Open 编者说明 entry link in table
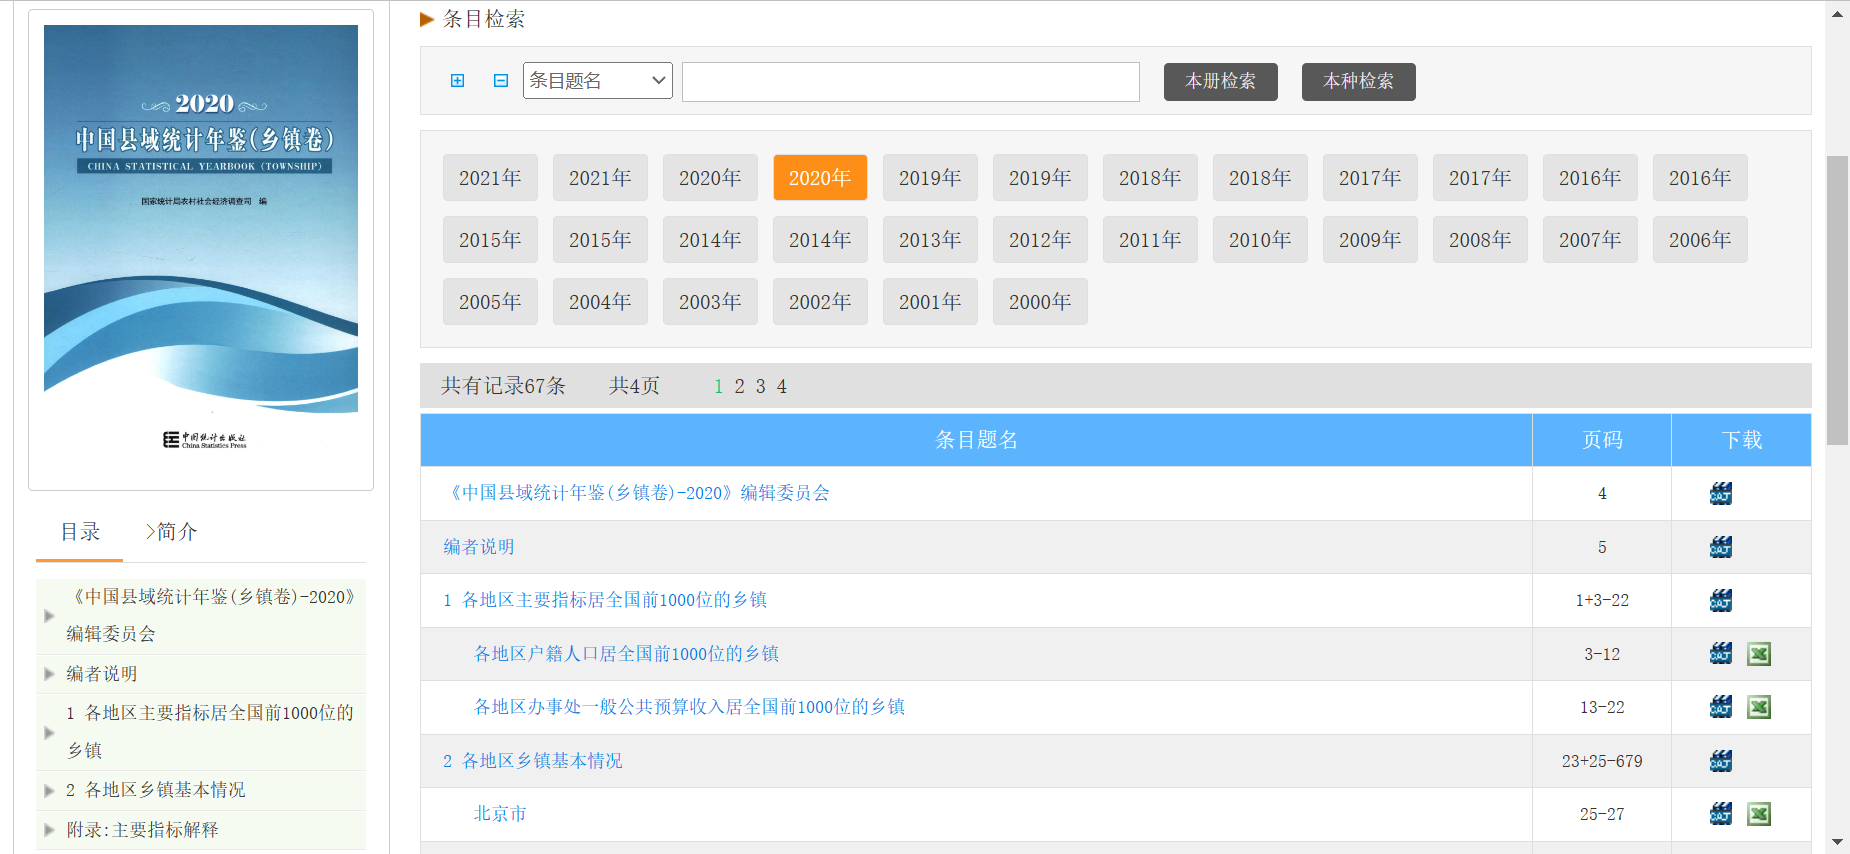 coord(479,547)
